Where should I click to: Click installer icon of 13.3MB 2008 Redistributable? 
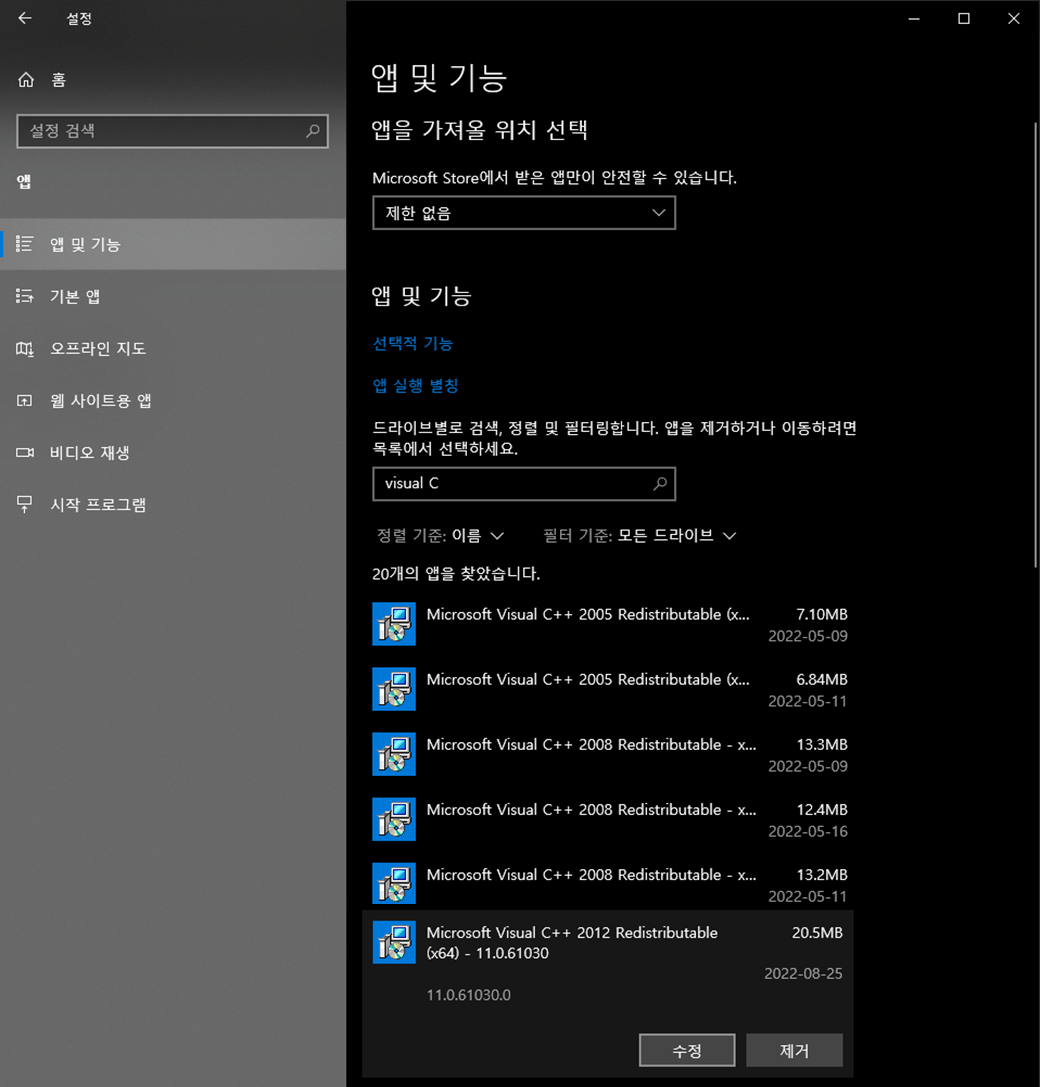(394, 754)
